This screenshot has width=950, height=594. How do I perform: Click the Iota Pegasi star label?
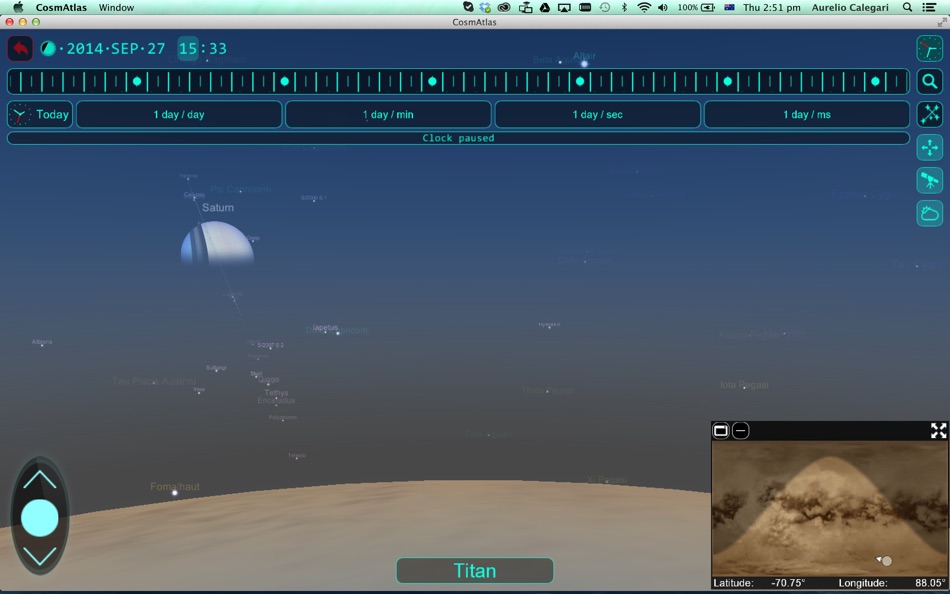point(745,385)
